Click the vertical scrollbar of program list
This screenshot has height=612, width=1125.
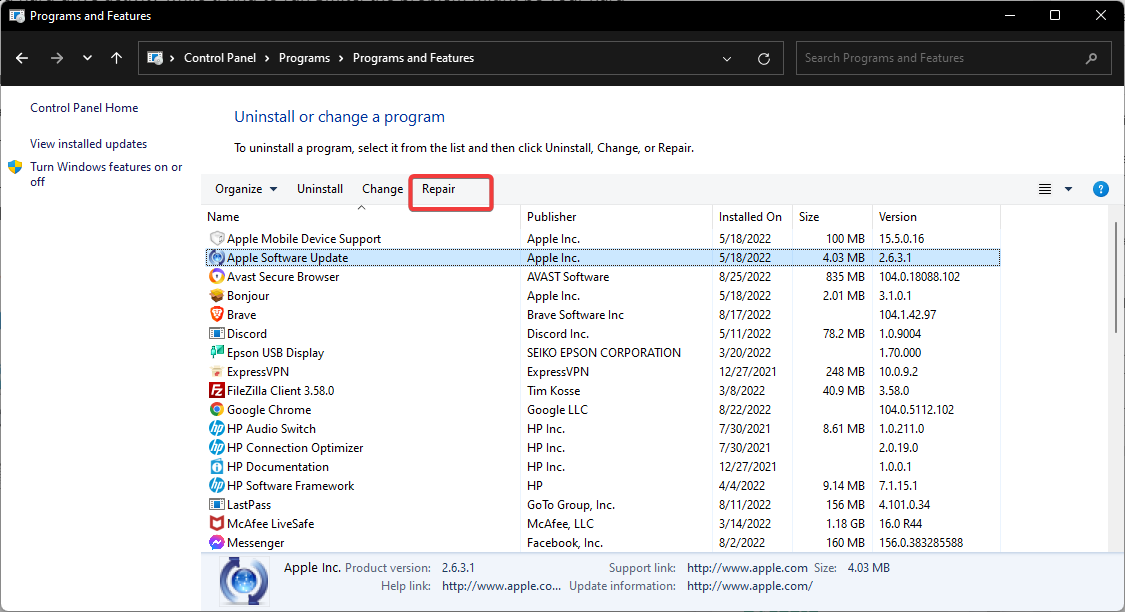1116,279
